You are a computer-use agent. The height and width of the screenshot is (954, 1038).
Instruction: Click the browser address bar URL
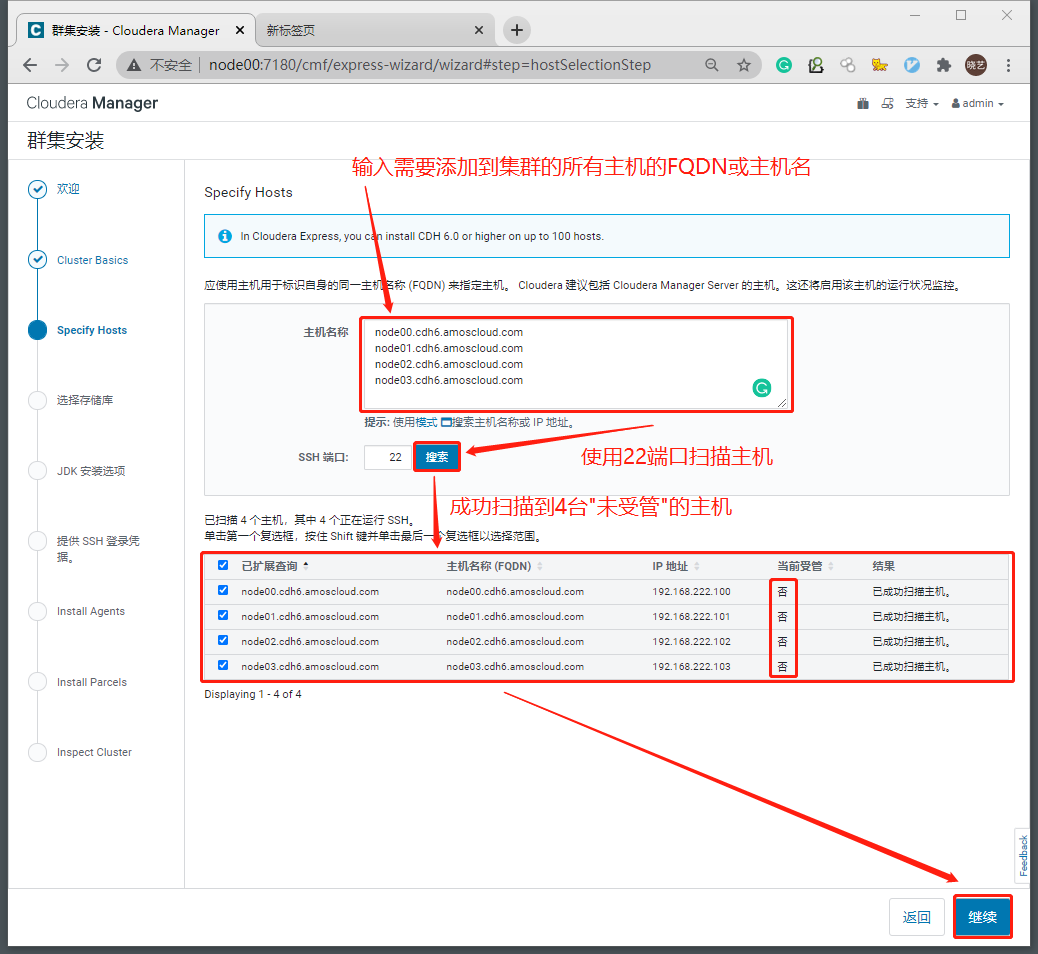point(430,65)
